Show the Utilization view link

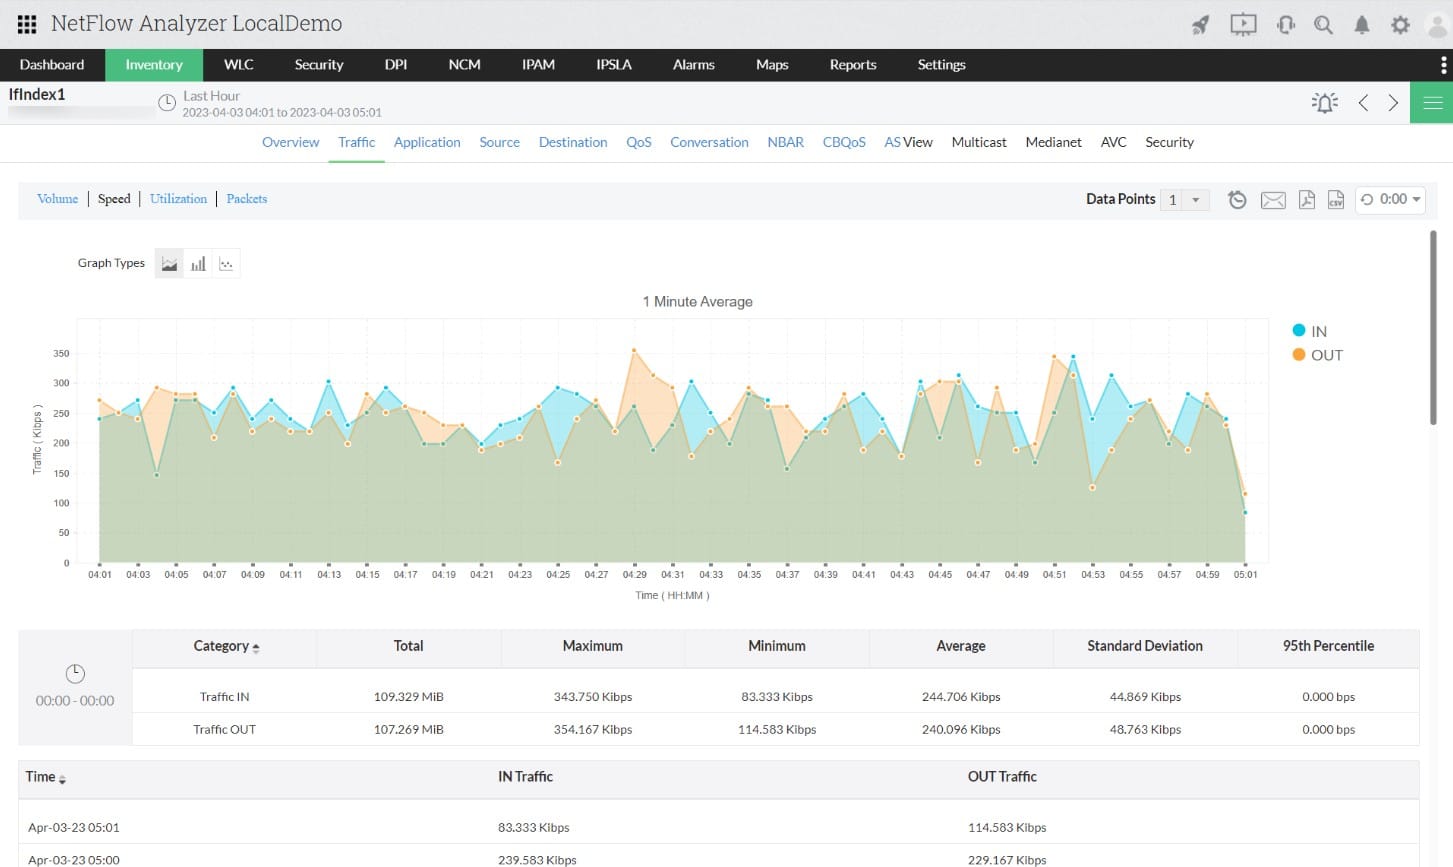point(178,199)
